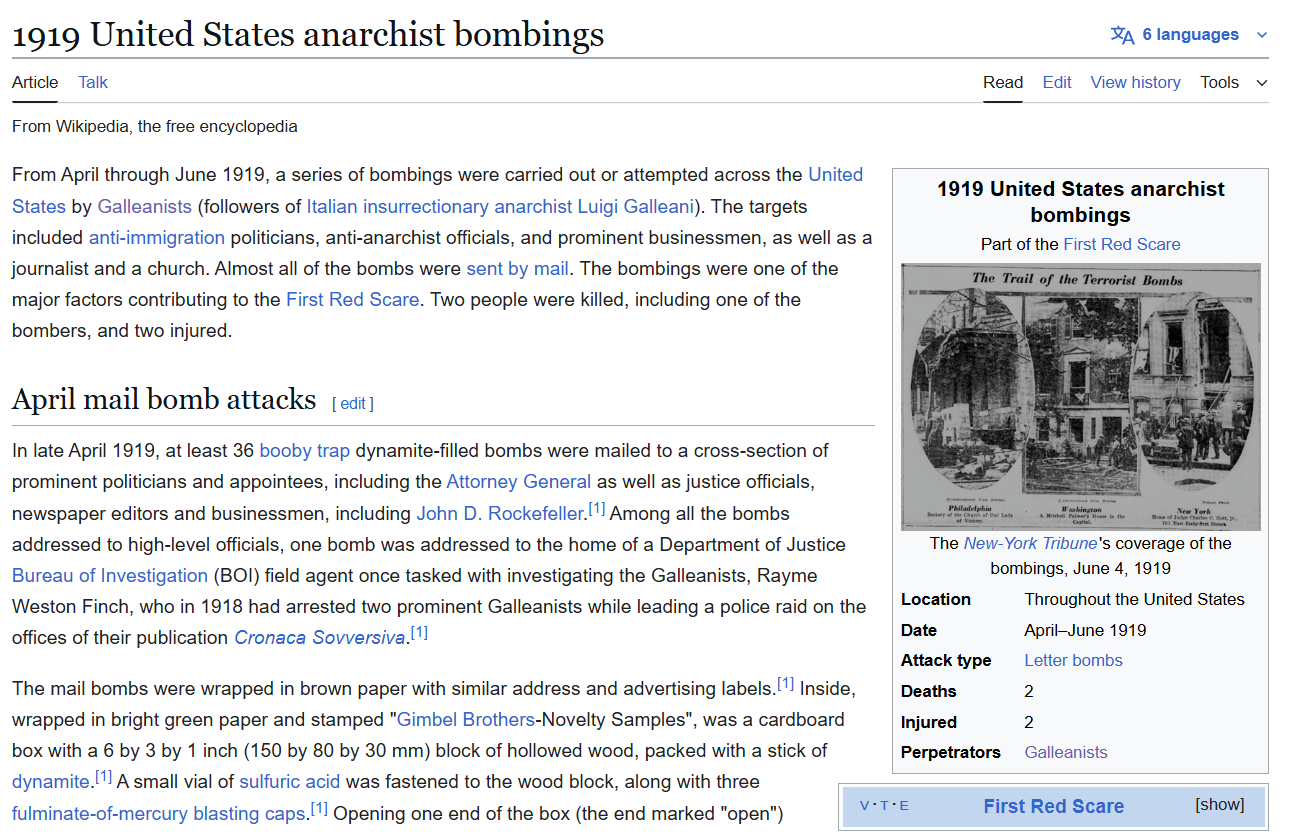
Task: Open the Galleanists link in Perpetrators row
Action: [1066, 752]
